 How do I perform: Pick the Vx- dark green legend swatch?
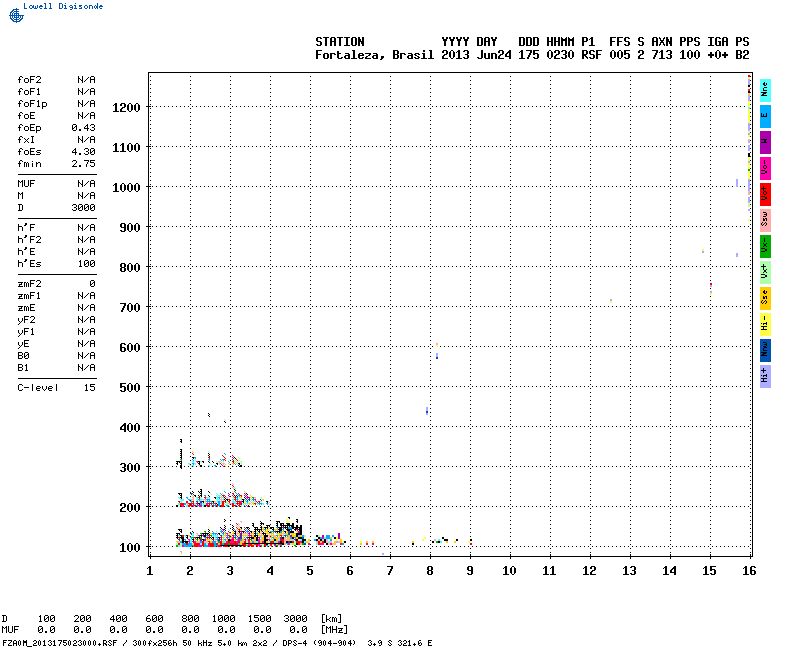click(765, 246)
